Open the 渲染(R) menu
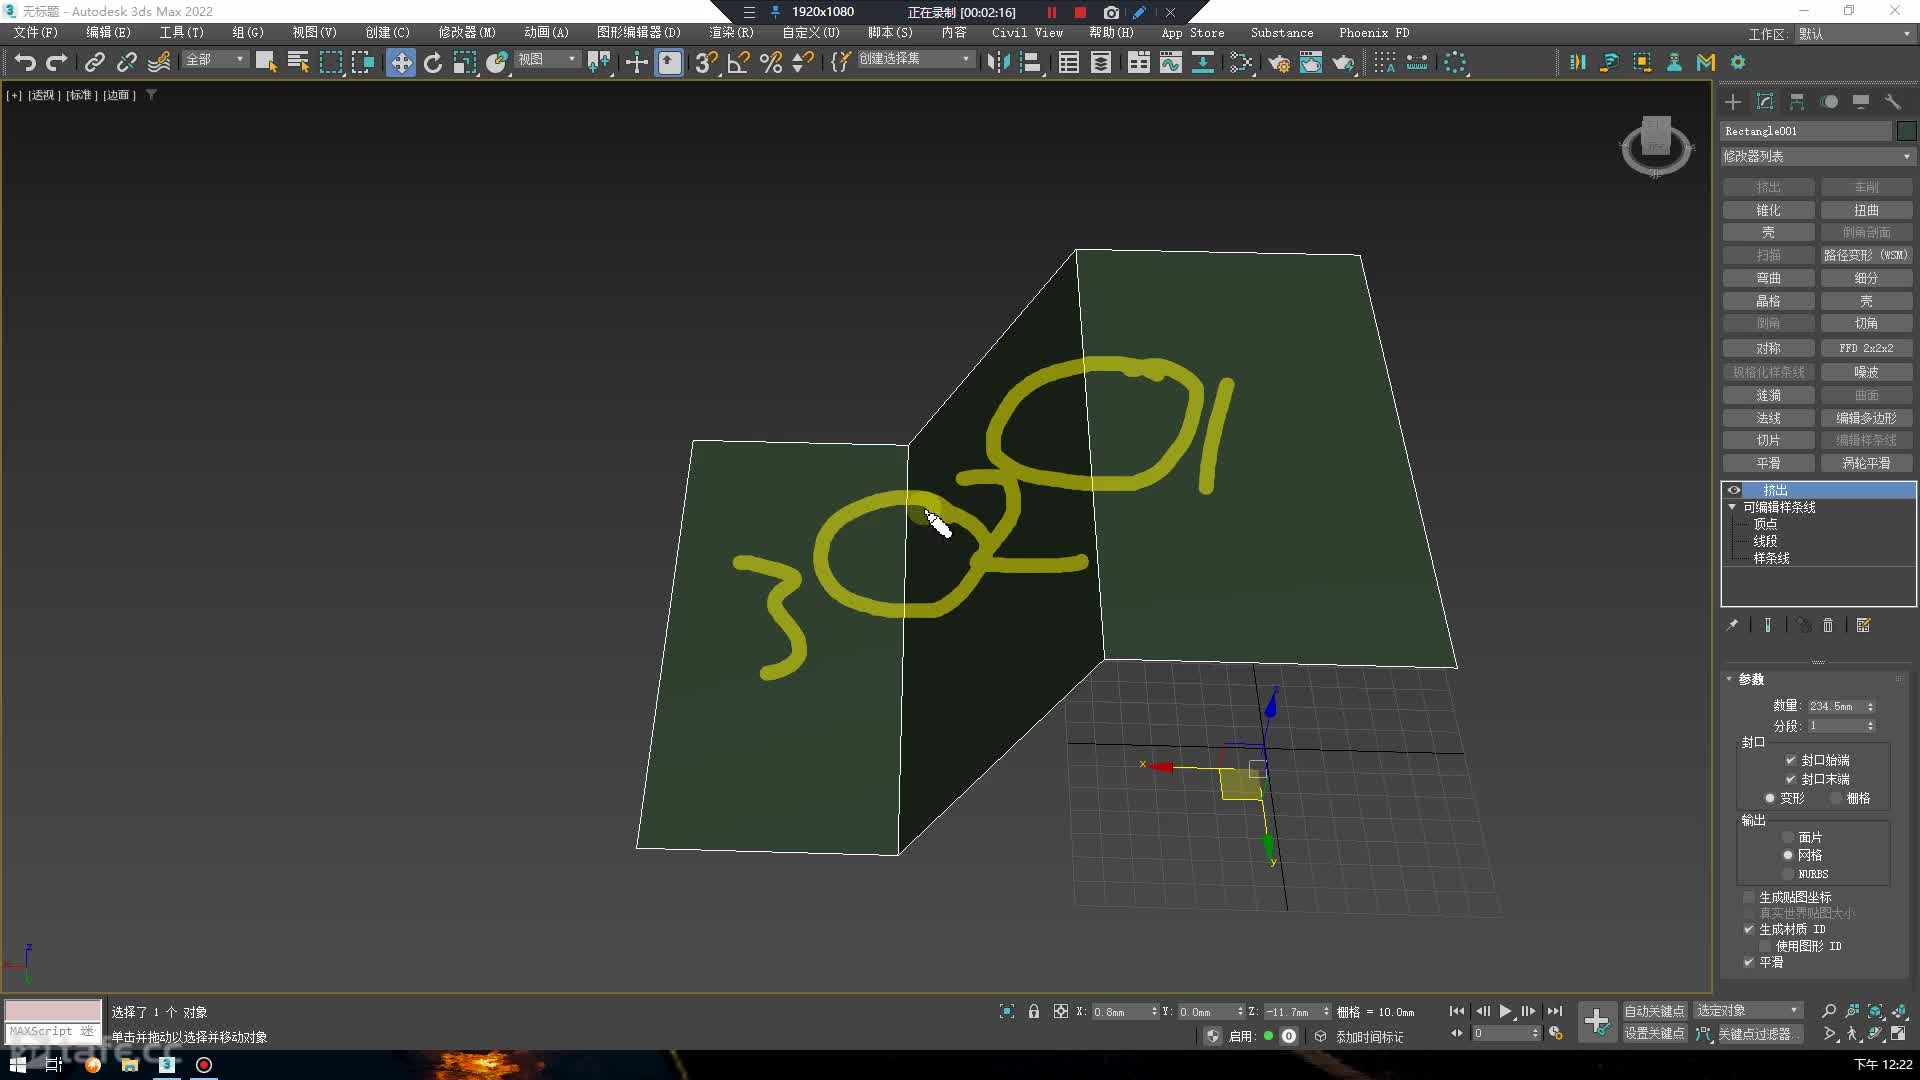 click(x=731, y=33)
